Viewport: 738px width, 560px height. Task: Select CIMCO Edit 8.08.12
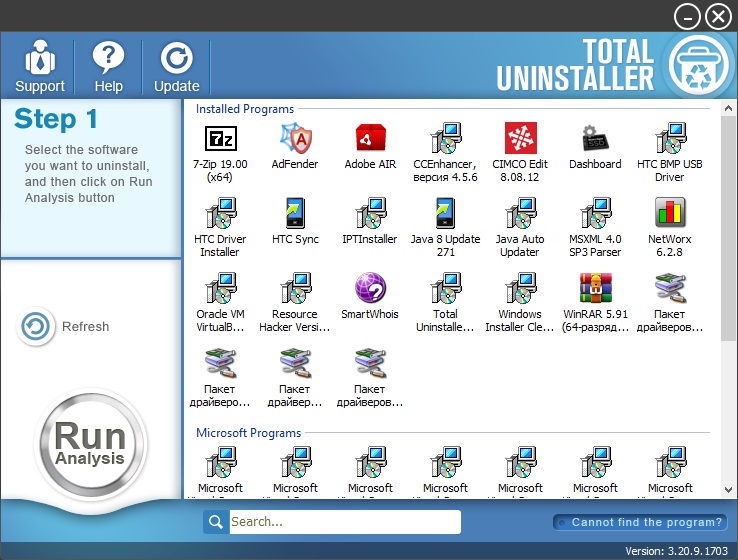tap(520, 153)
